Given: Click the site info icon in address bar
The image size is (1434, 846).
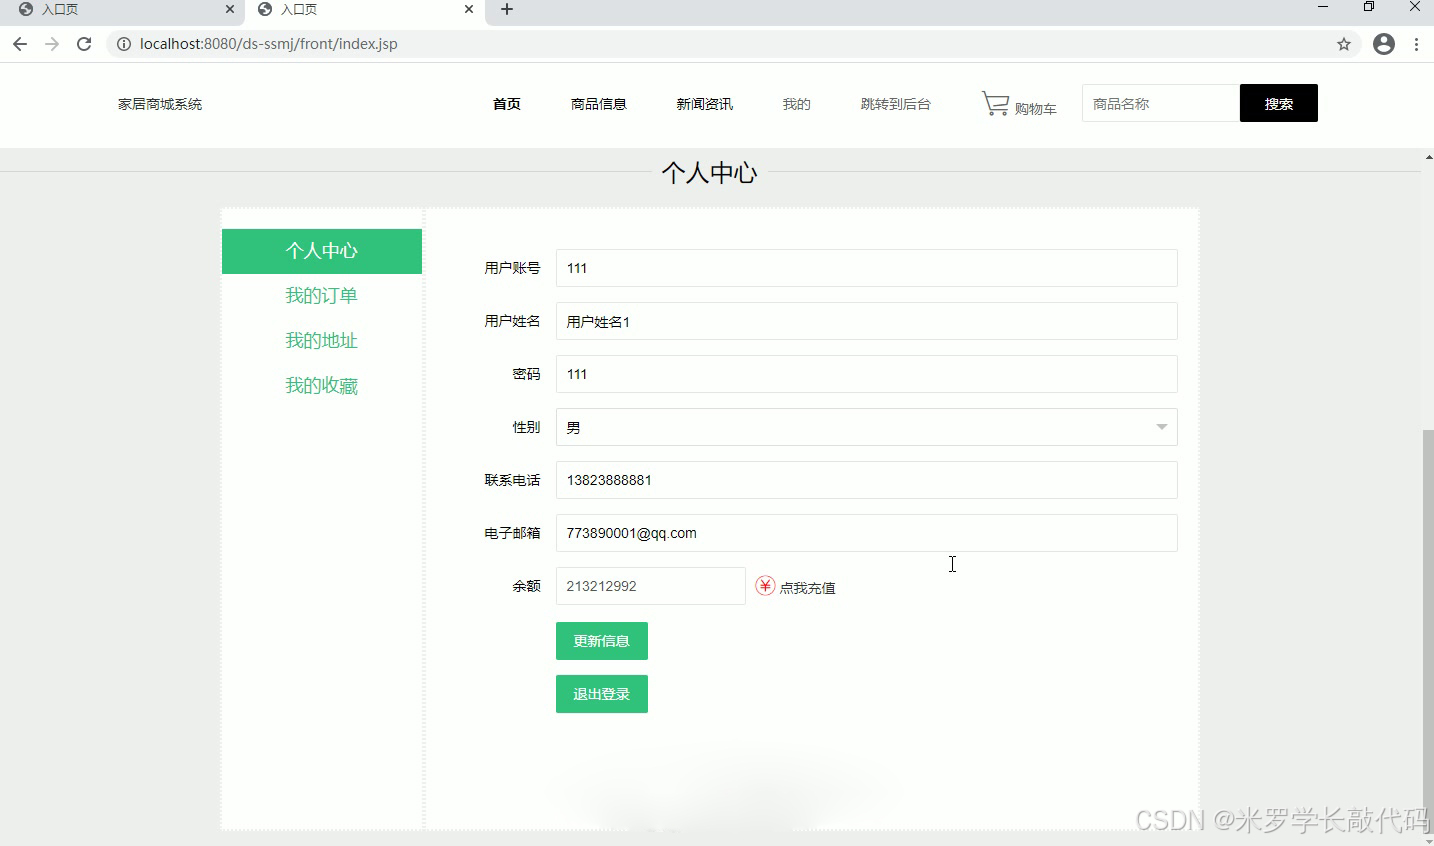Looking at the screenshot, I should click(122, 44).
